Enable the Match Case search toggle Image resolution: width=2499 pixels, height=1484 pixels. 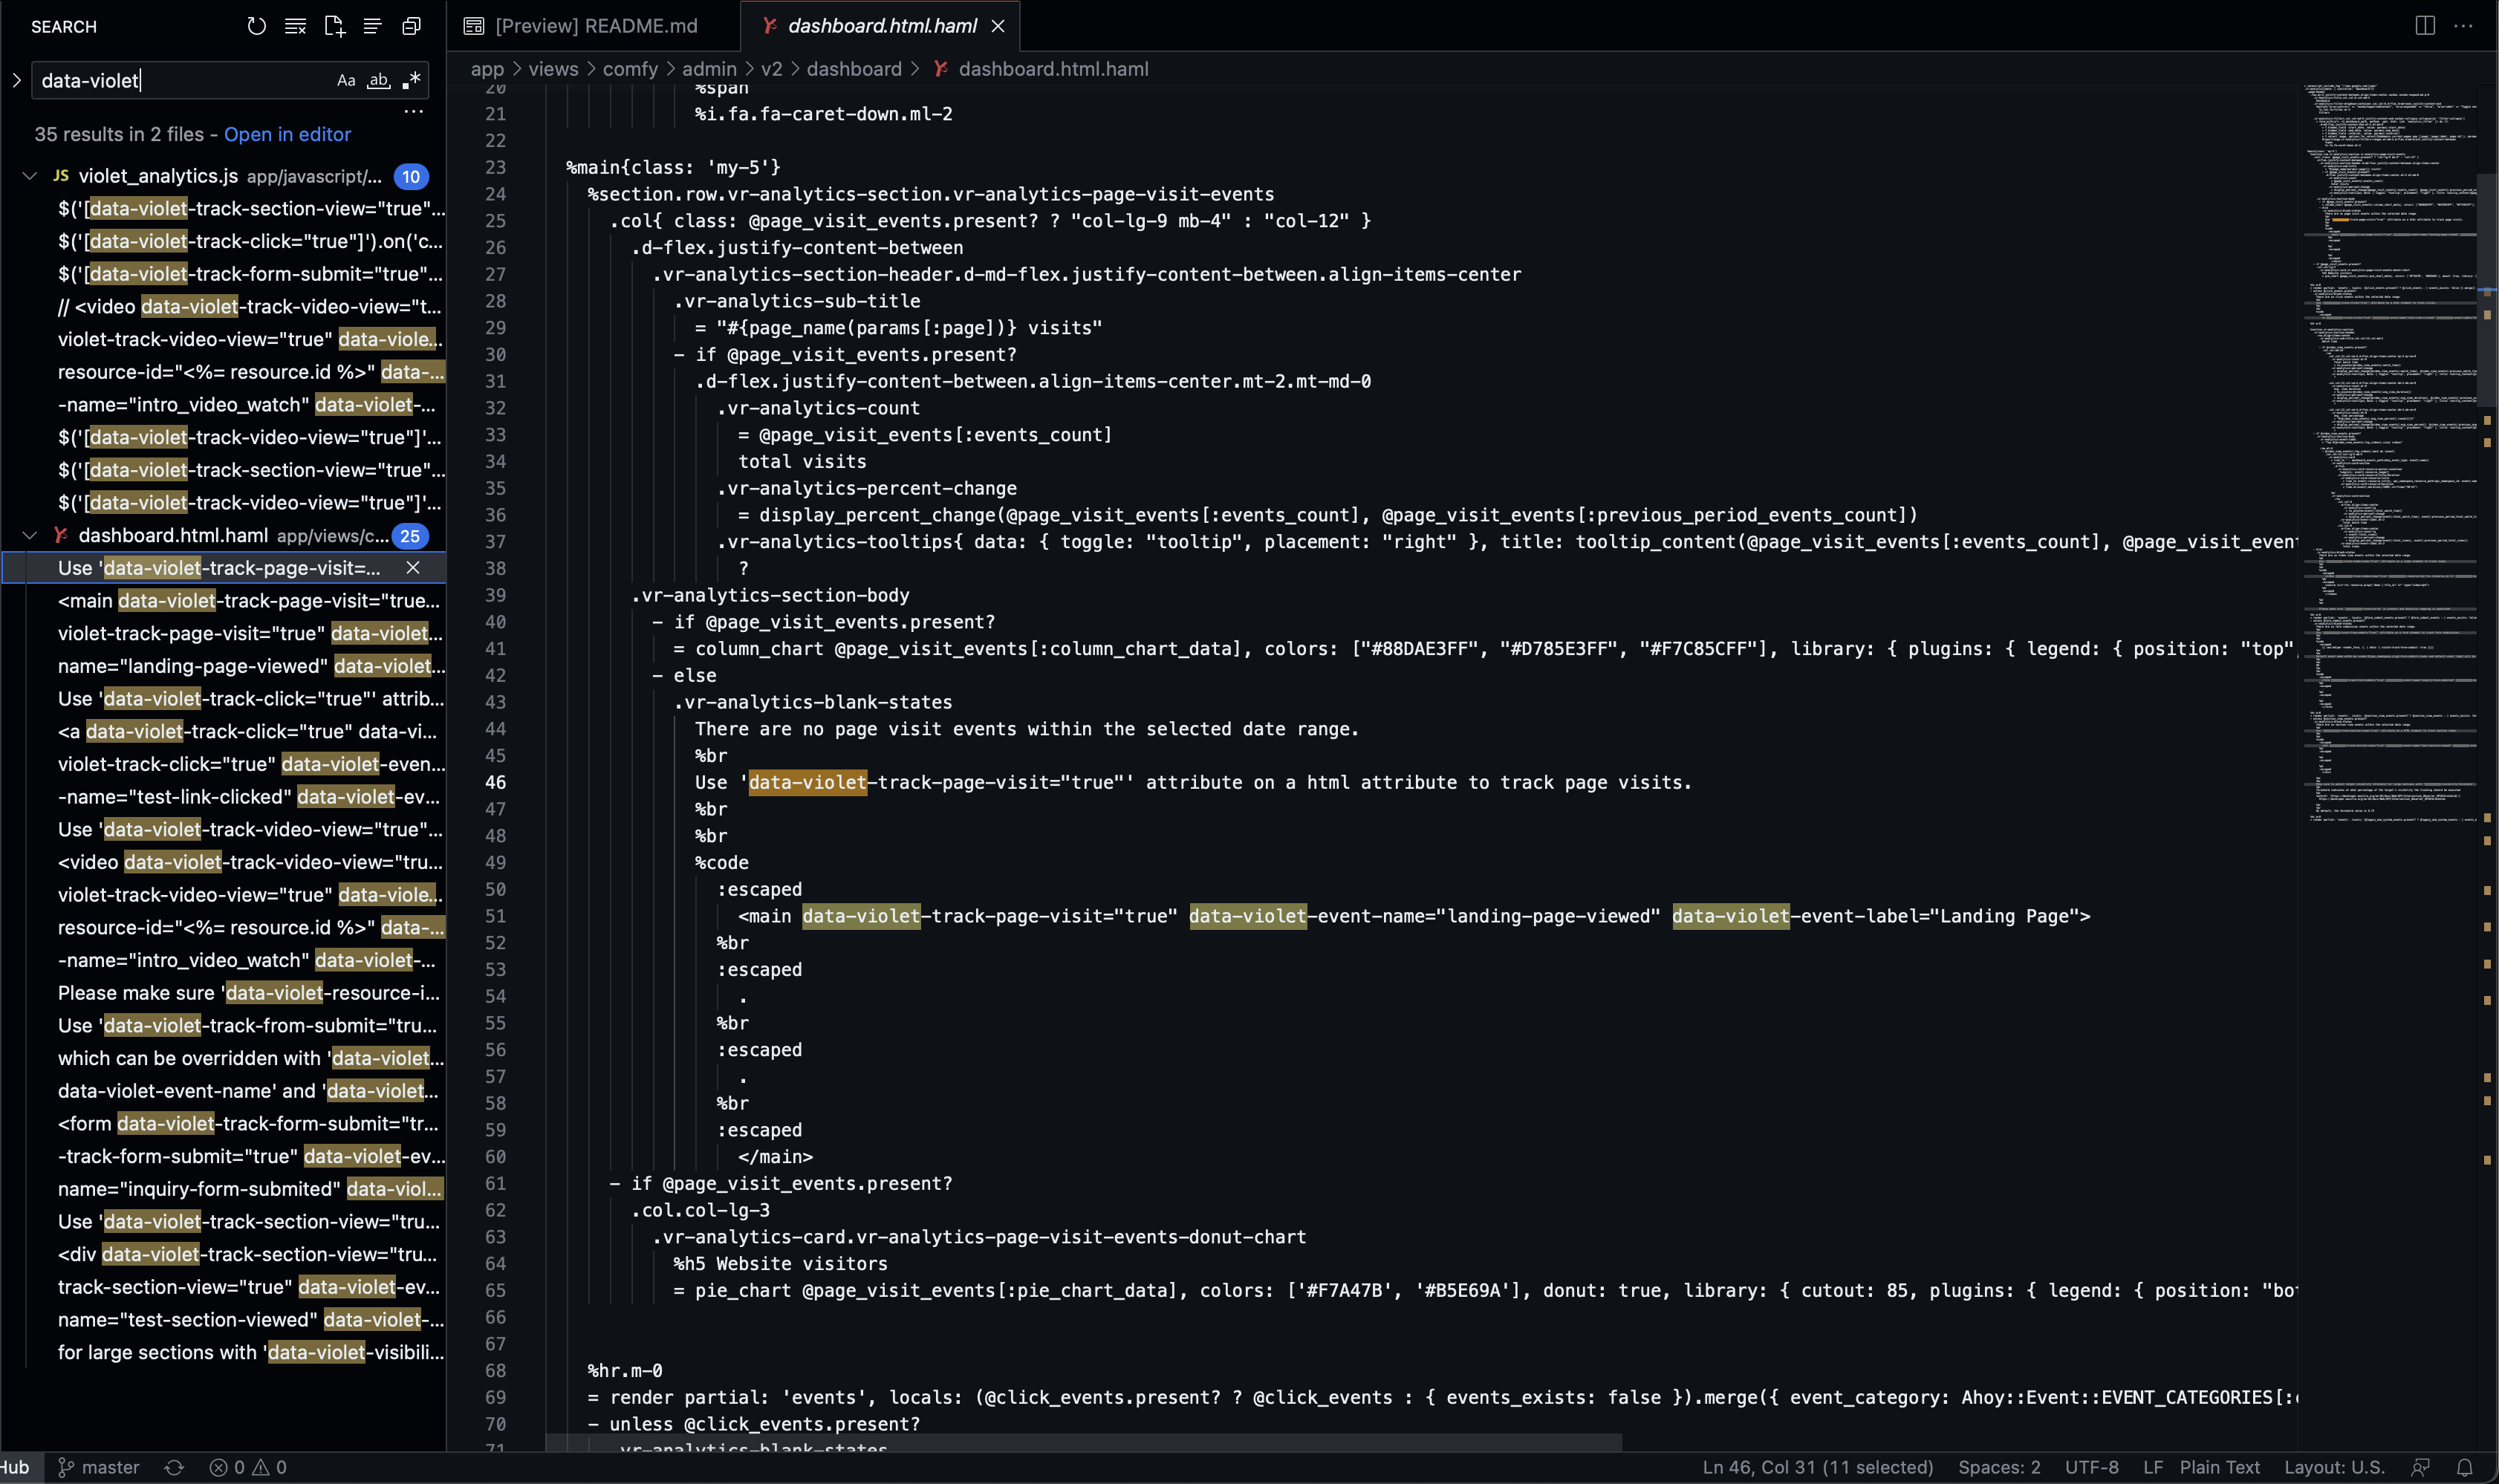coord(346,80)
